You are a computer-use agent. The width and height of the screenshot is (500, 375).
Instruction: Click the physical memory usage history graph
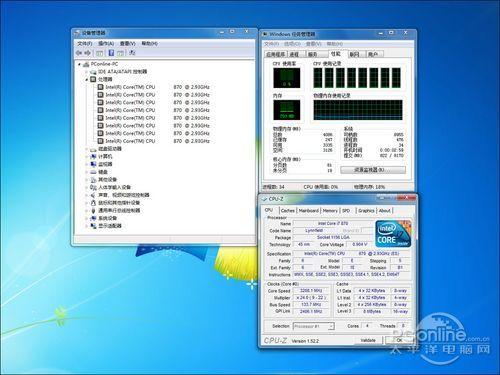click(358, 110)
